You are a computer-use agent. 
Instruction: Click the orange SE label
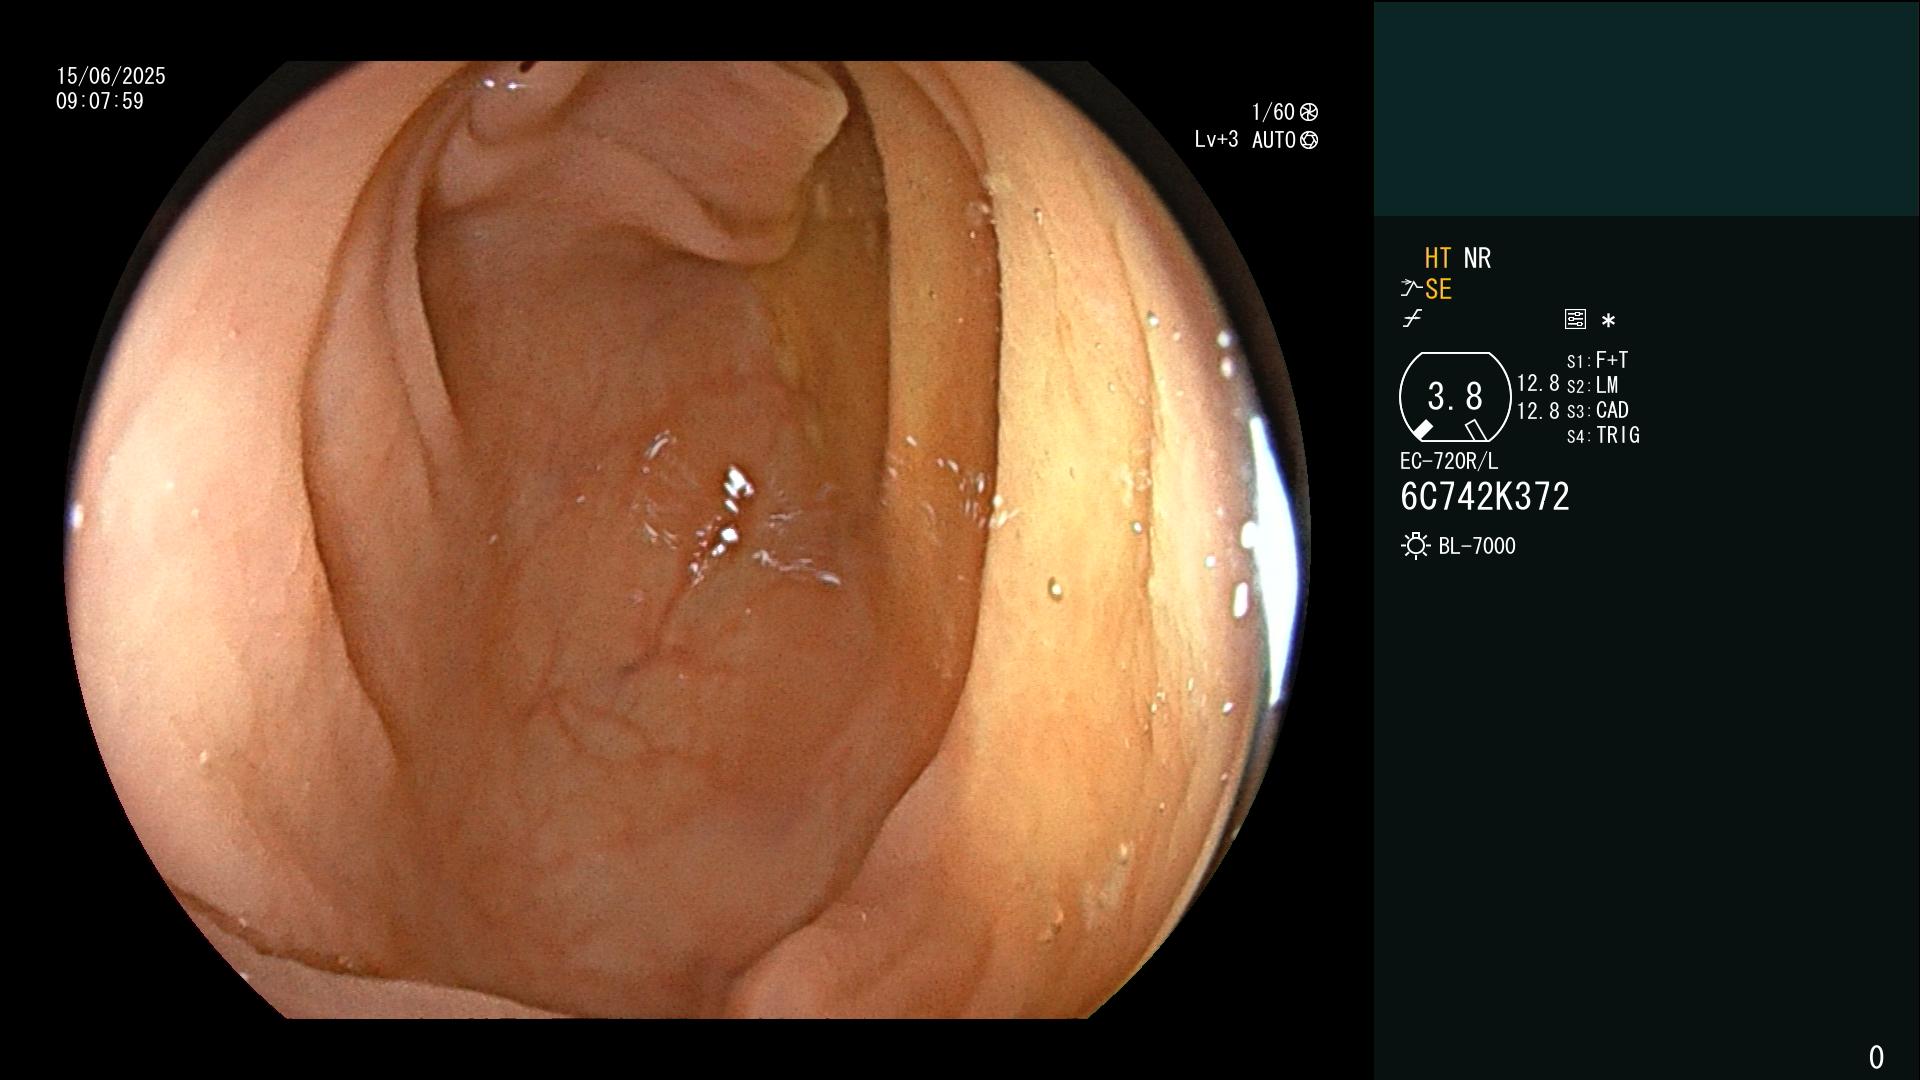[x=1438, y=289]
